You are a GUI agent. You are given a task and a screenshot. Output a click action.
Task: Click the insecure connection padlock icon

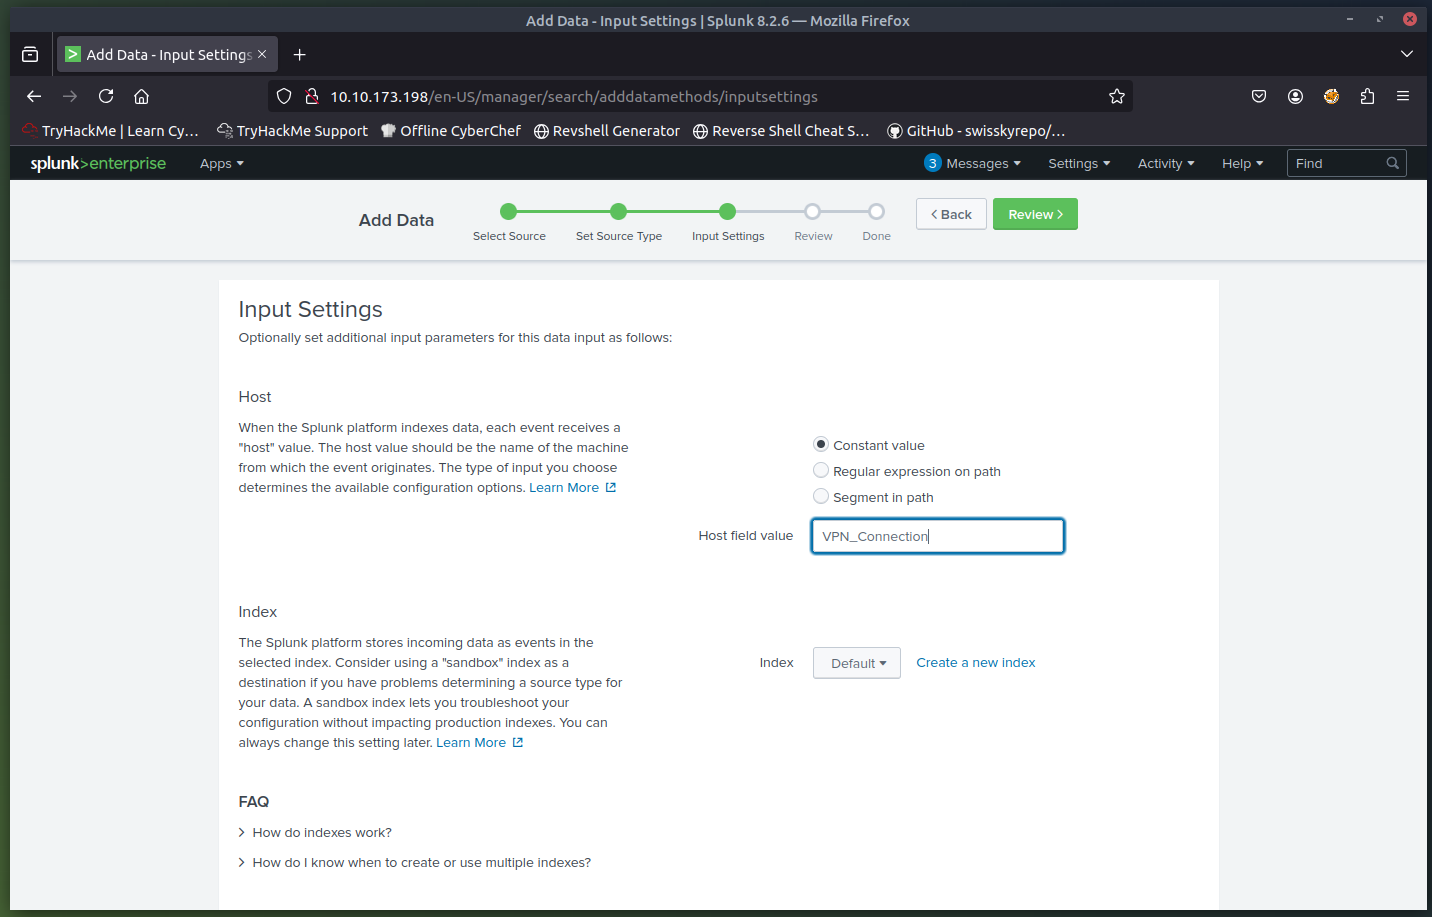point(311,96)
